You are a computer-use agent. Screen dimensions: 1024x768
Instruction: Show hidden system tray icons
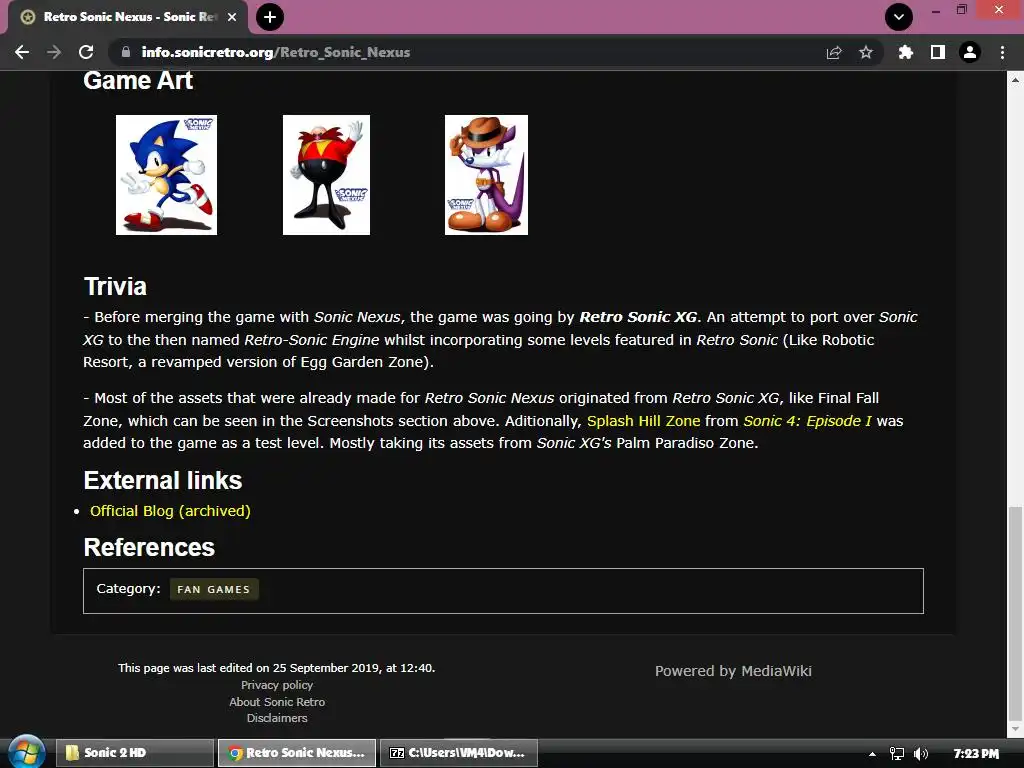[x=872, y=754]
